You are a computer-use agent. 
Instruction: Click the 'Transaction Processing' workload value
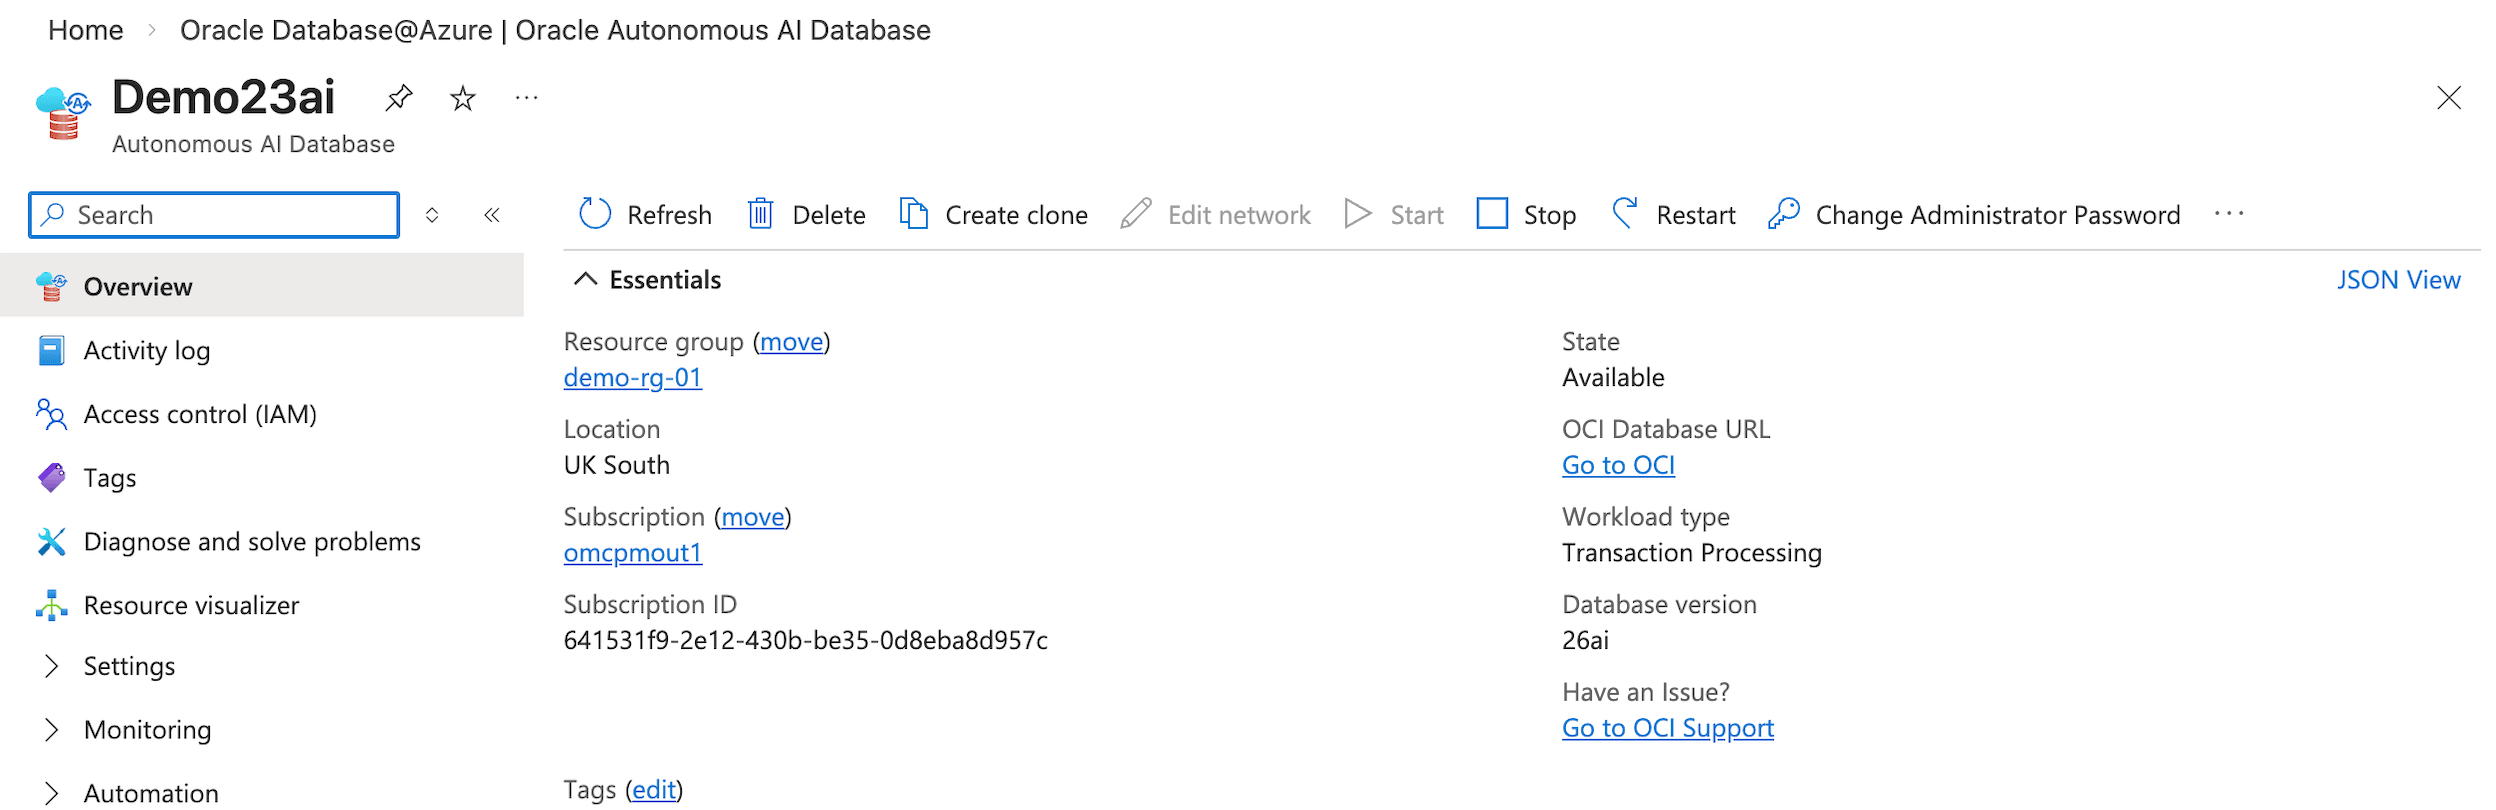pos(1691,553)
